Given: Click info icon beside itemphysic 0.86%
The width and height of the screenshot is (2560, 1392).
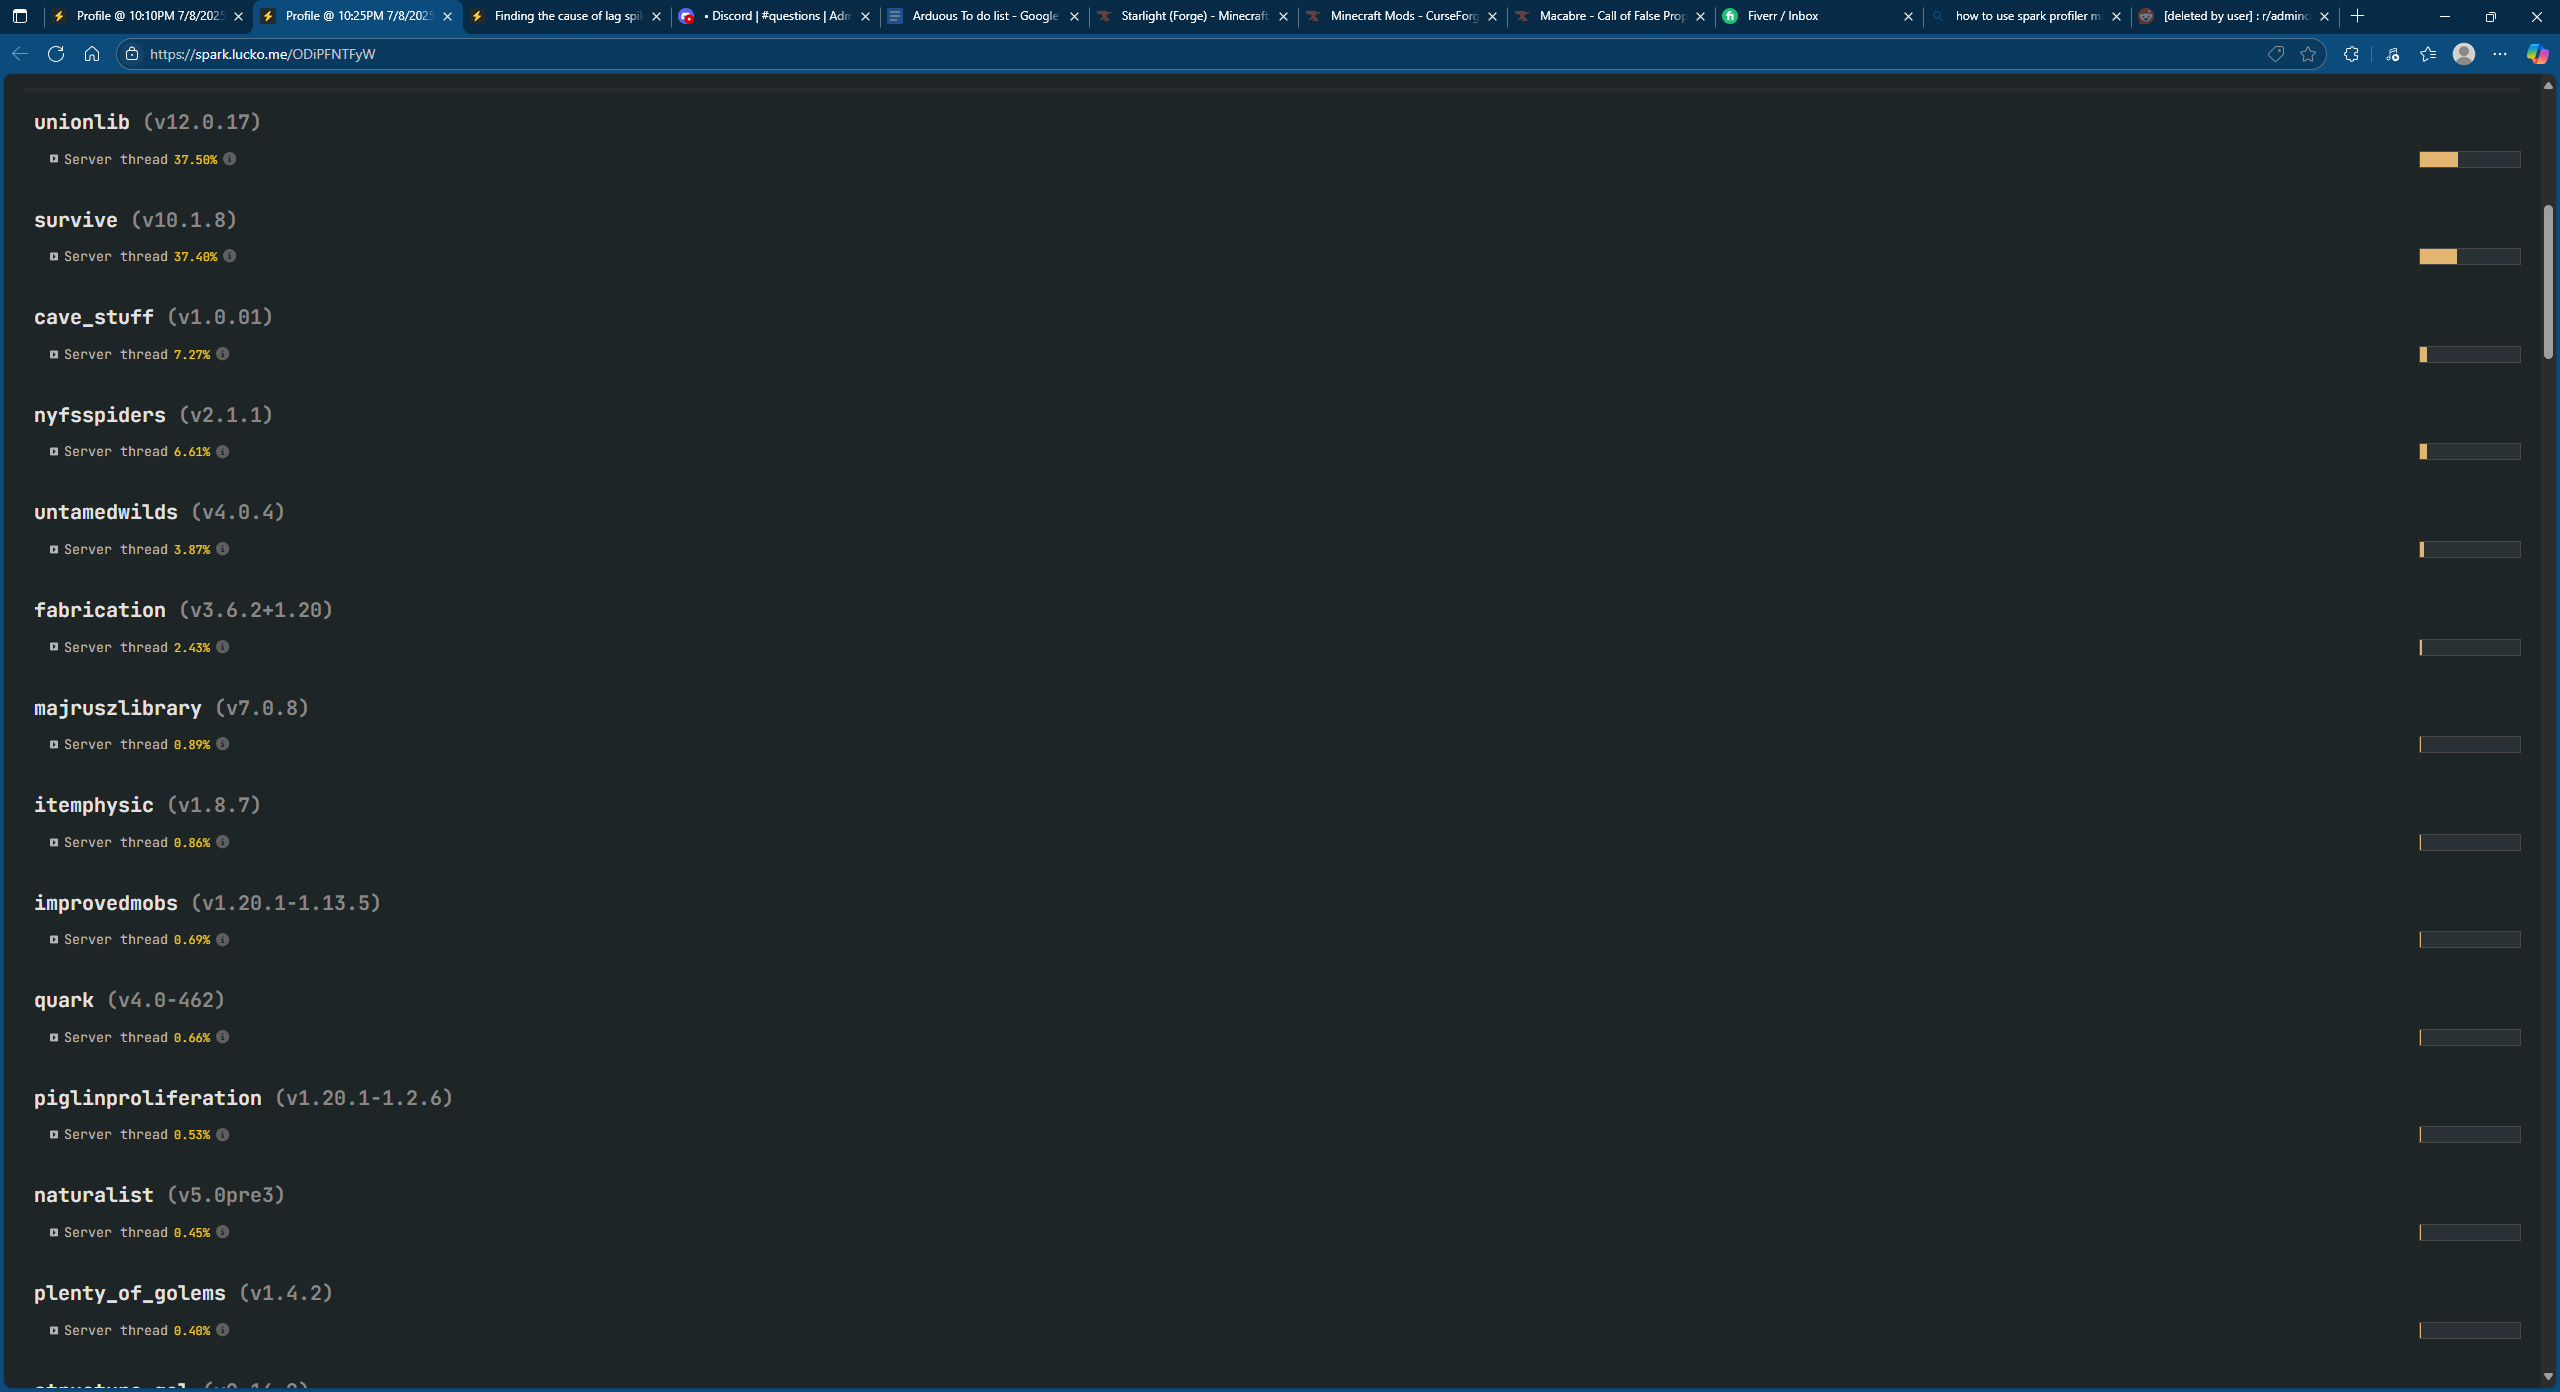Looking at the screenshot, I should [x=223, y=842].
